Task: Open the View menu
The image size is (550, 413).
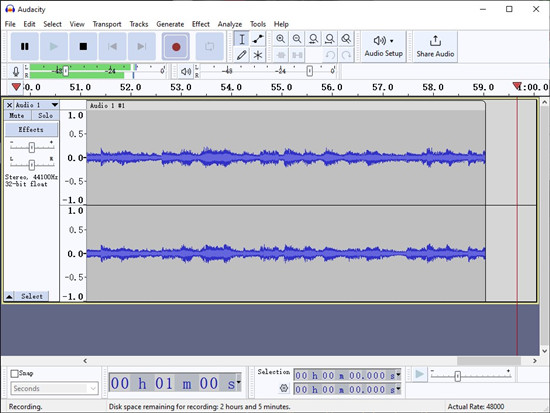Action: pos(77,24)
